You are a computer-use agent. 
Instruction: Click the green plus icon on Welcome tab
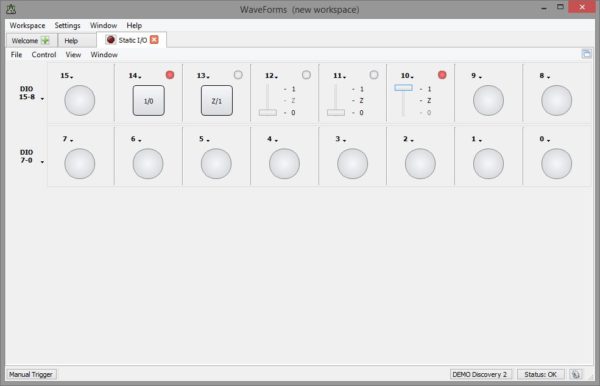coord(45,41)
